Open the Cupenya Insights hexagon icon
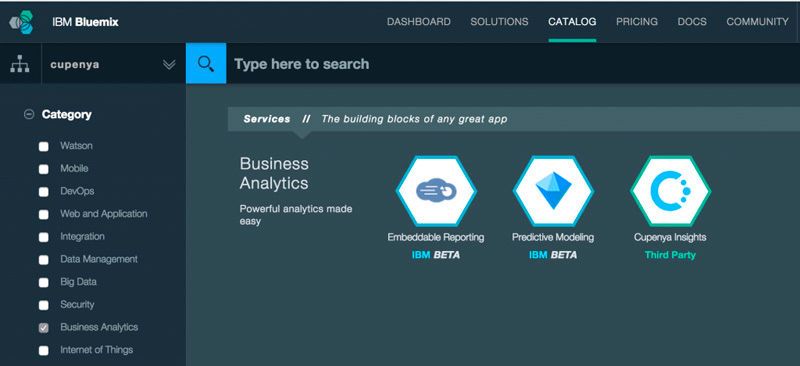800x366 pixels. pyautogui.click(x=670, y=191)
